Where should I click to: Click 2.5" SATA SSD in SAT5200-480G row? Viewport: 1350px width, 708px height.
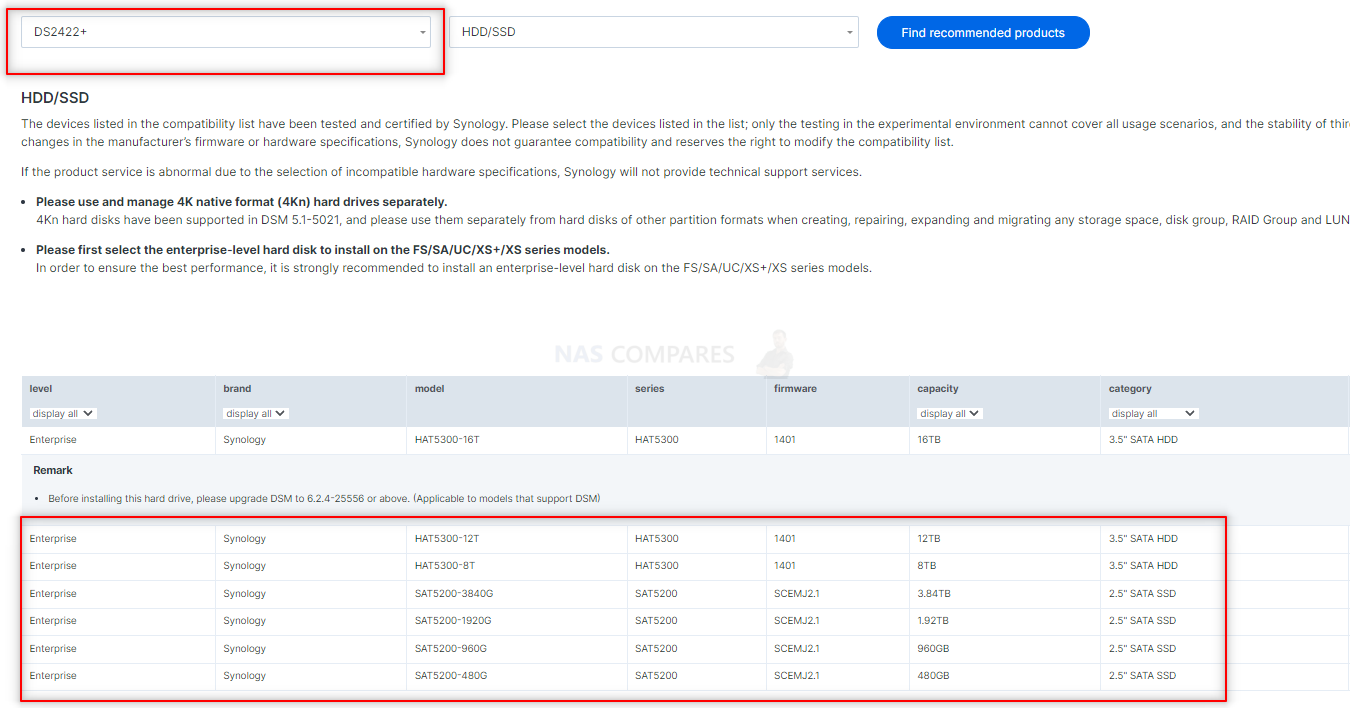(1142, 676)
